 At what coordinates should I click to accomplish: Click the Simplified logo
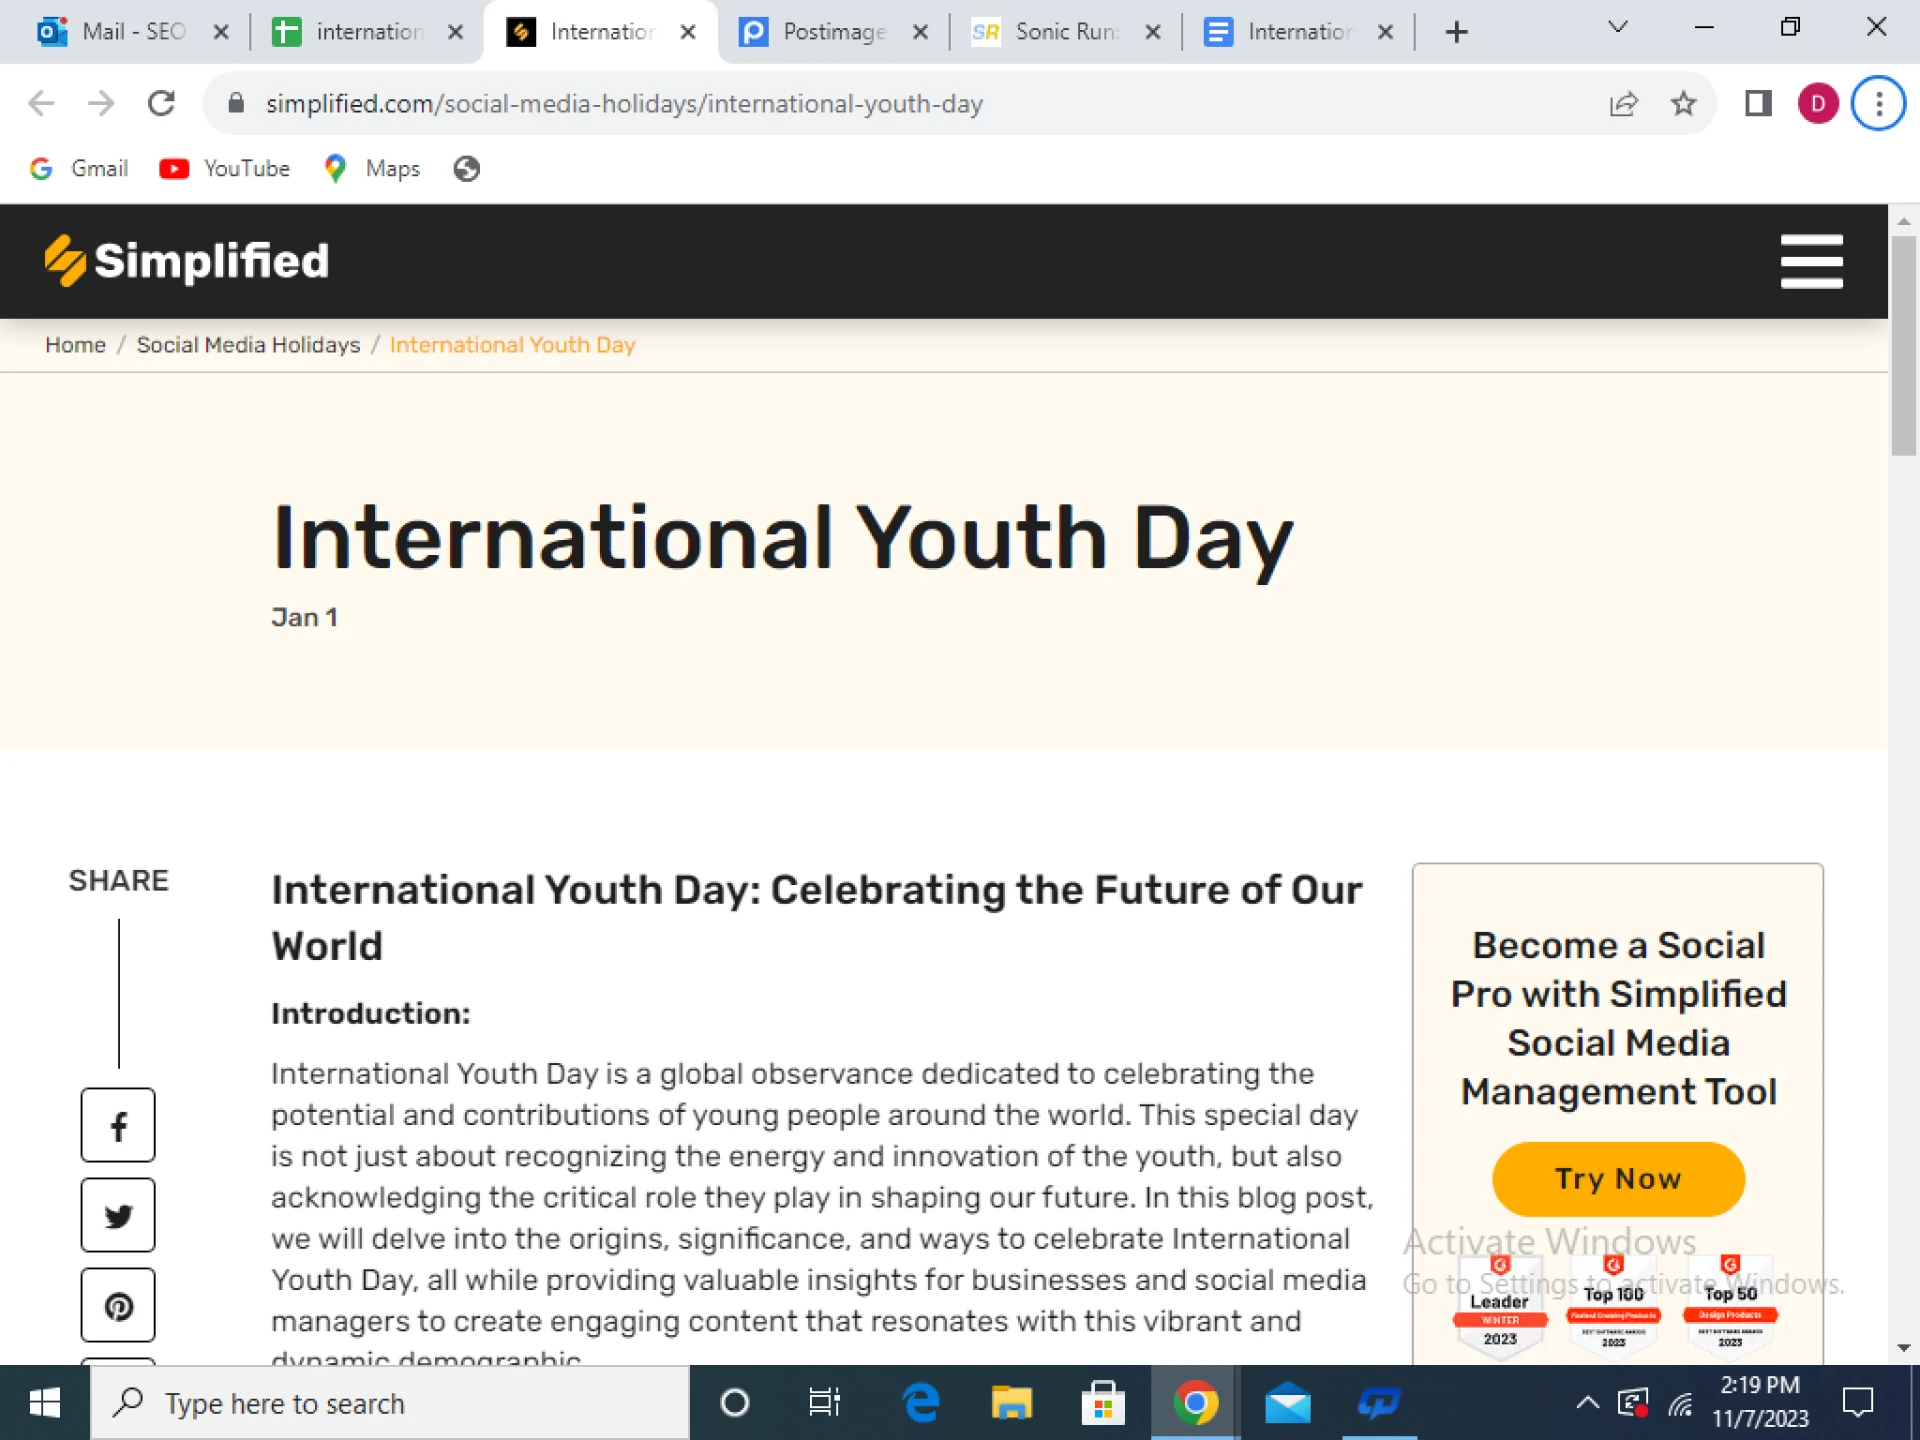coord(185,260)
